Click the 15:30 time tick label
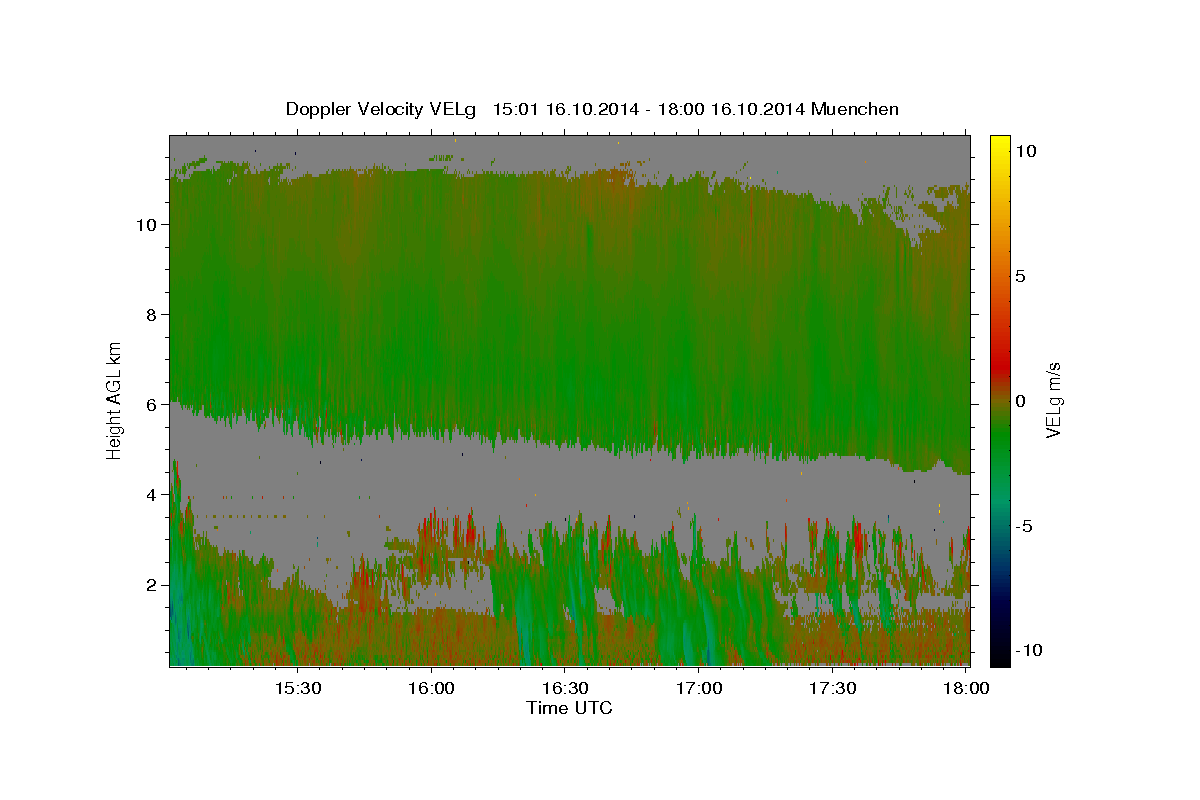Screen dimensions: 1200x800 coord(297,688)
